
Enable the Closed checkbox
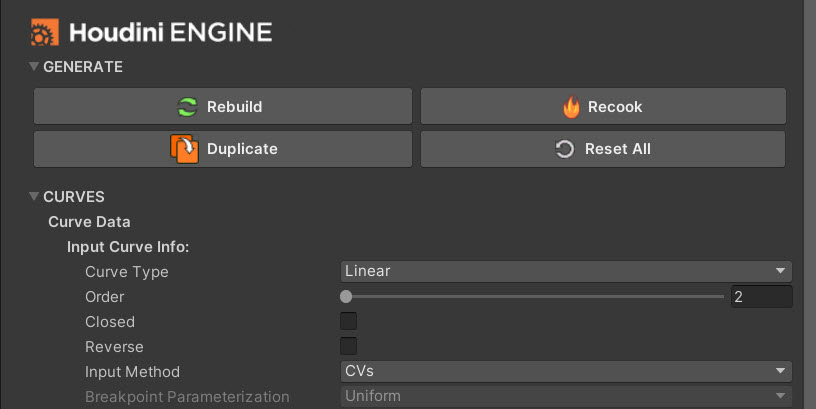(x=348, y=321)
